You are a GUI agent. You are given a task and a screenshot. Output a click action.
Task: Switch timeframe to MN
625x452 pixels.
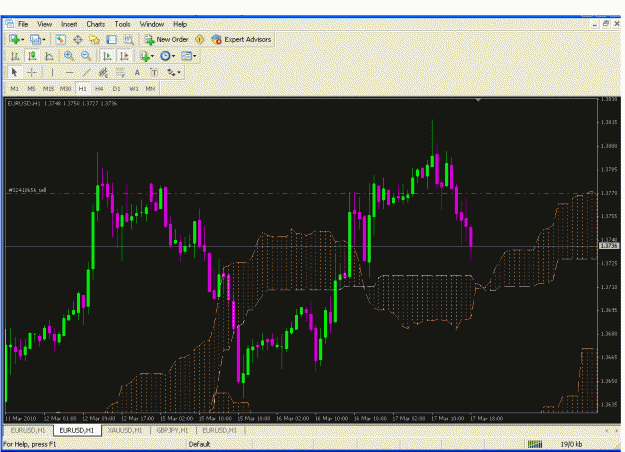coord(150,89)
